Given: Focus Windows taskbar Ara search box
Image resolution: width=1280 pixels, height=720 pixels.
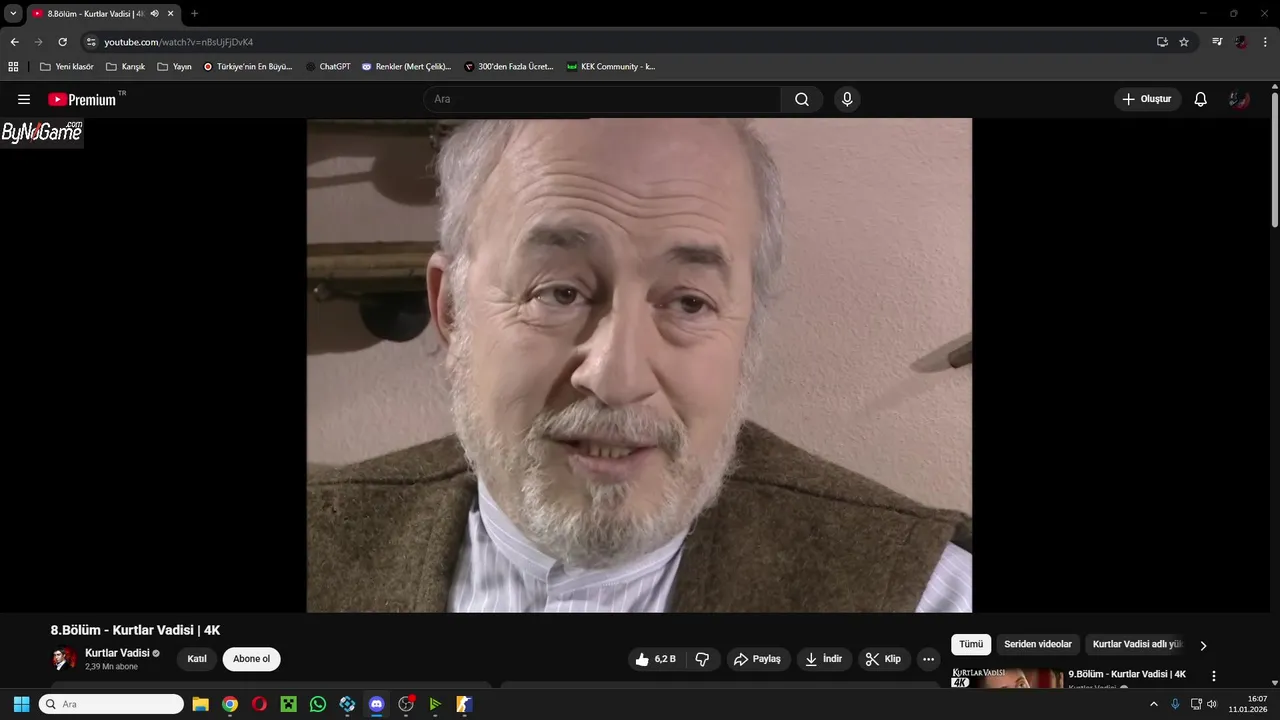Looking at the screenshot, I should [x=111, y=704].
